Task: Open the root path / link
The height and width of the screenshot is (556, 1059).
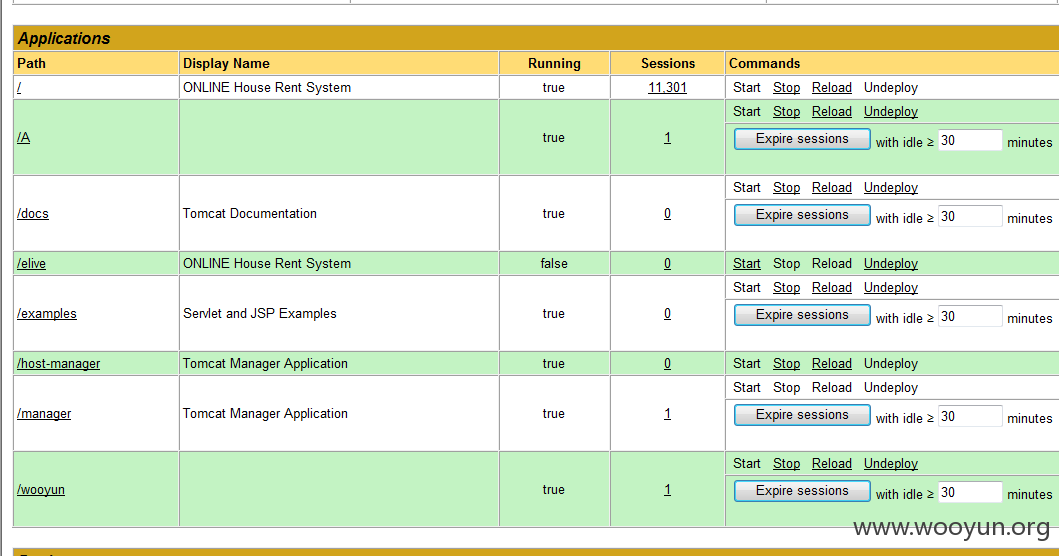Action: [x=19, y=88]
